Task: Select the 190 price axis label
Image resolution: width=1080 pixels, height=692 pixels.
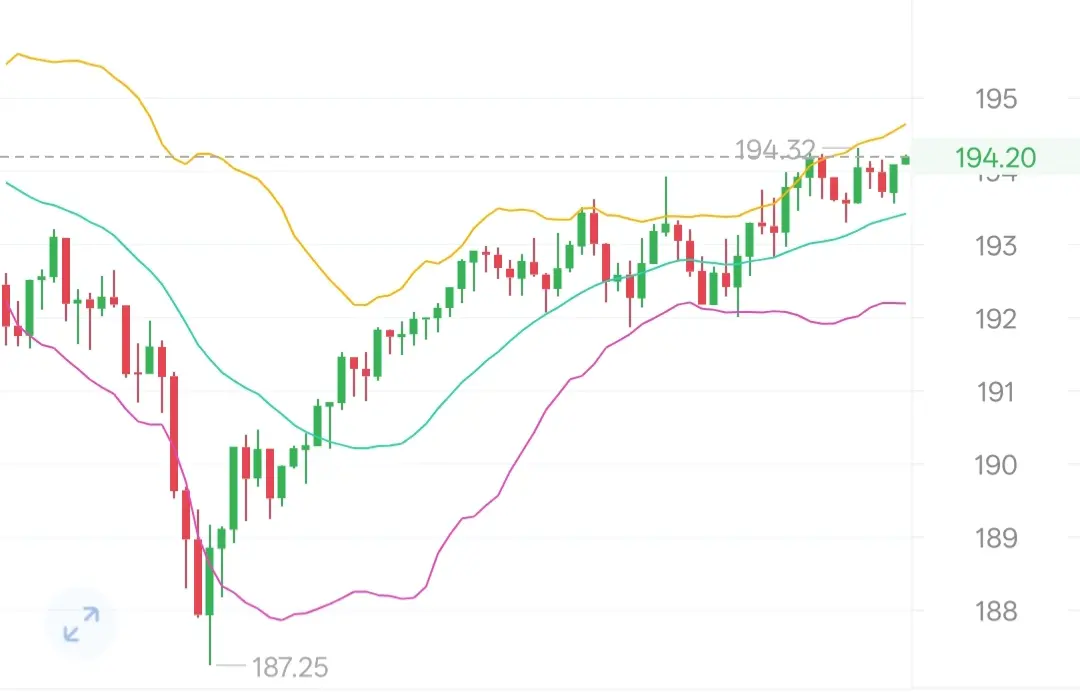Action: 996,465
